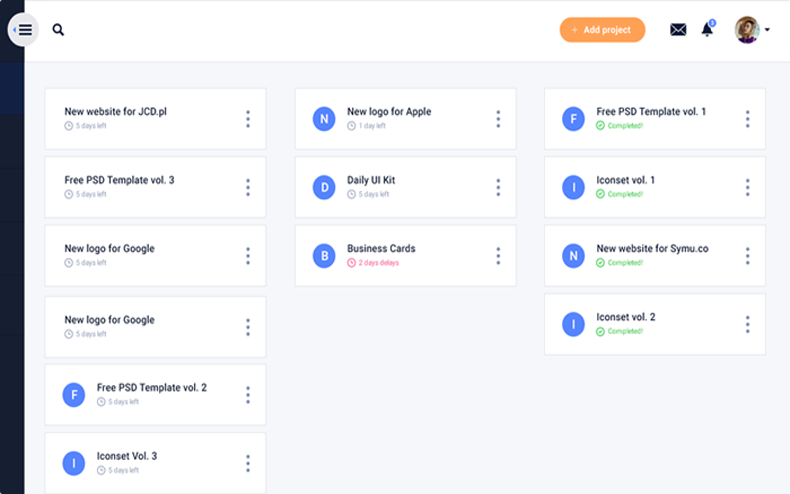This screenshot has height=494, width=790.
Task: Open three-dot menu for Business Cards
Action: (498, 256)
